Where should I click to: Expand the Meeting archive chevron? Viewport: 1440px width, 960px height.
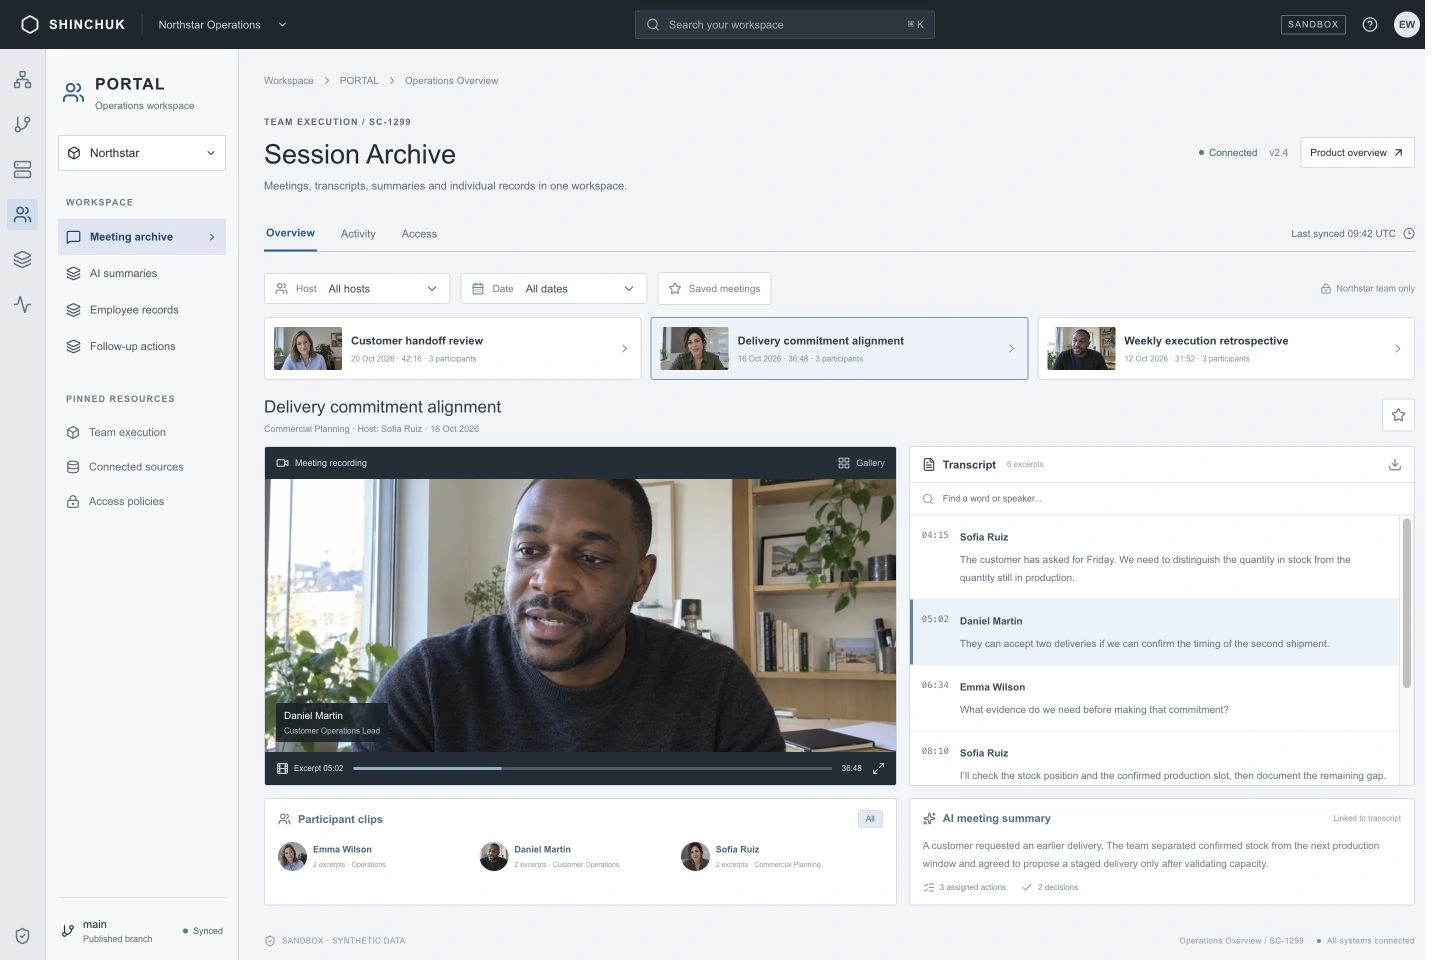pos(212,237)
